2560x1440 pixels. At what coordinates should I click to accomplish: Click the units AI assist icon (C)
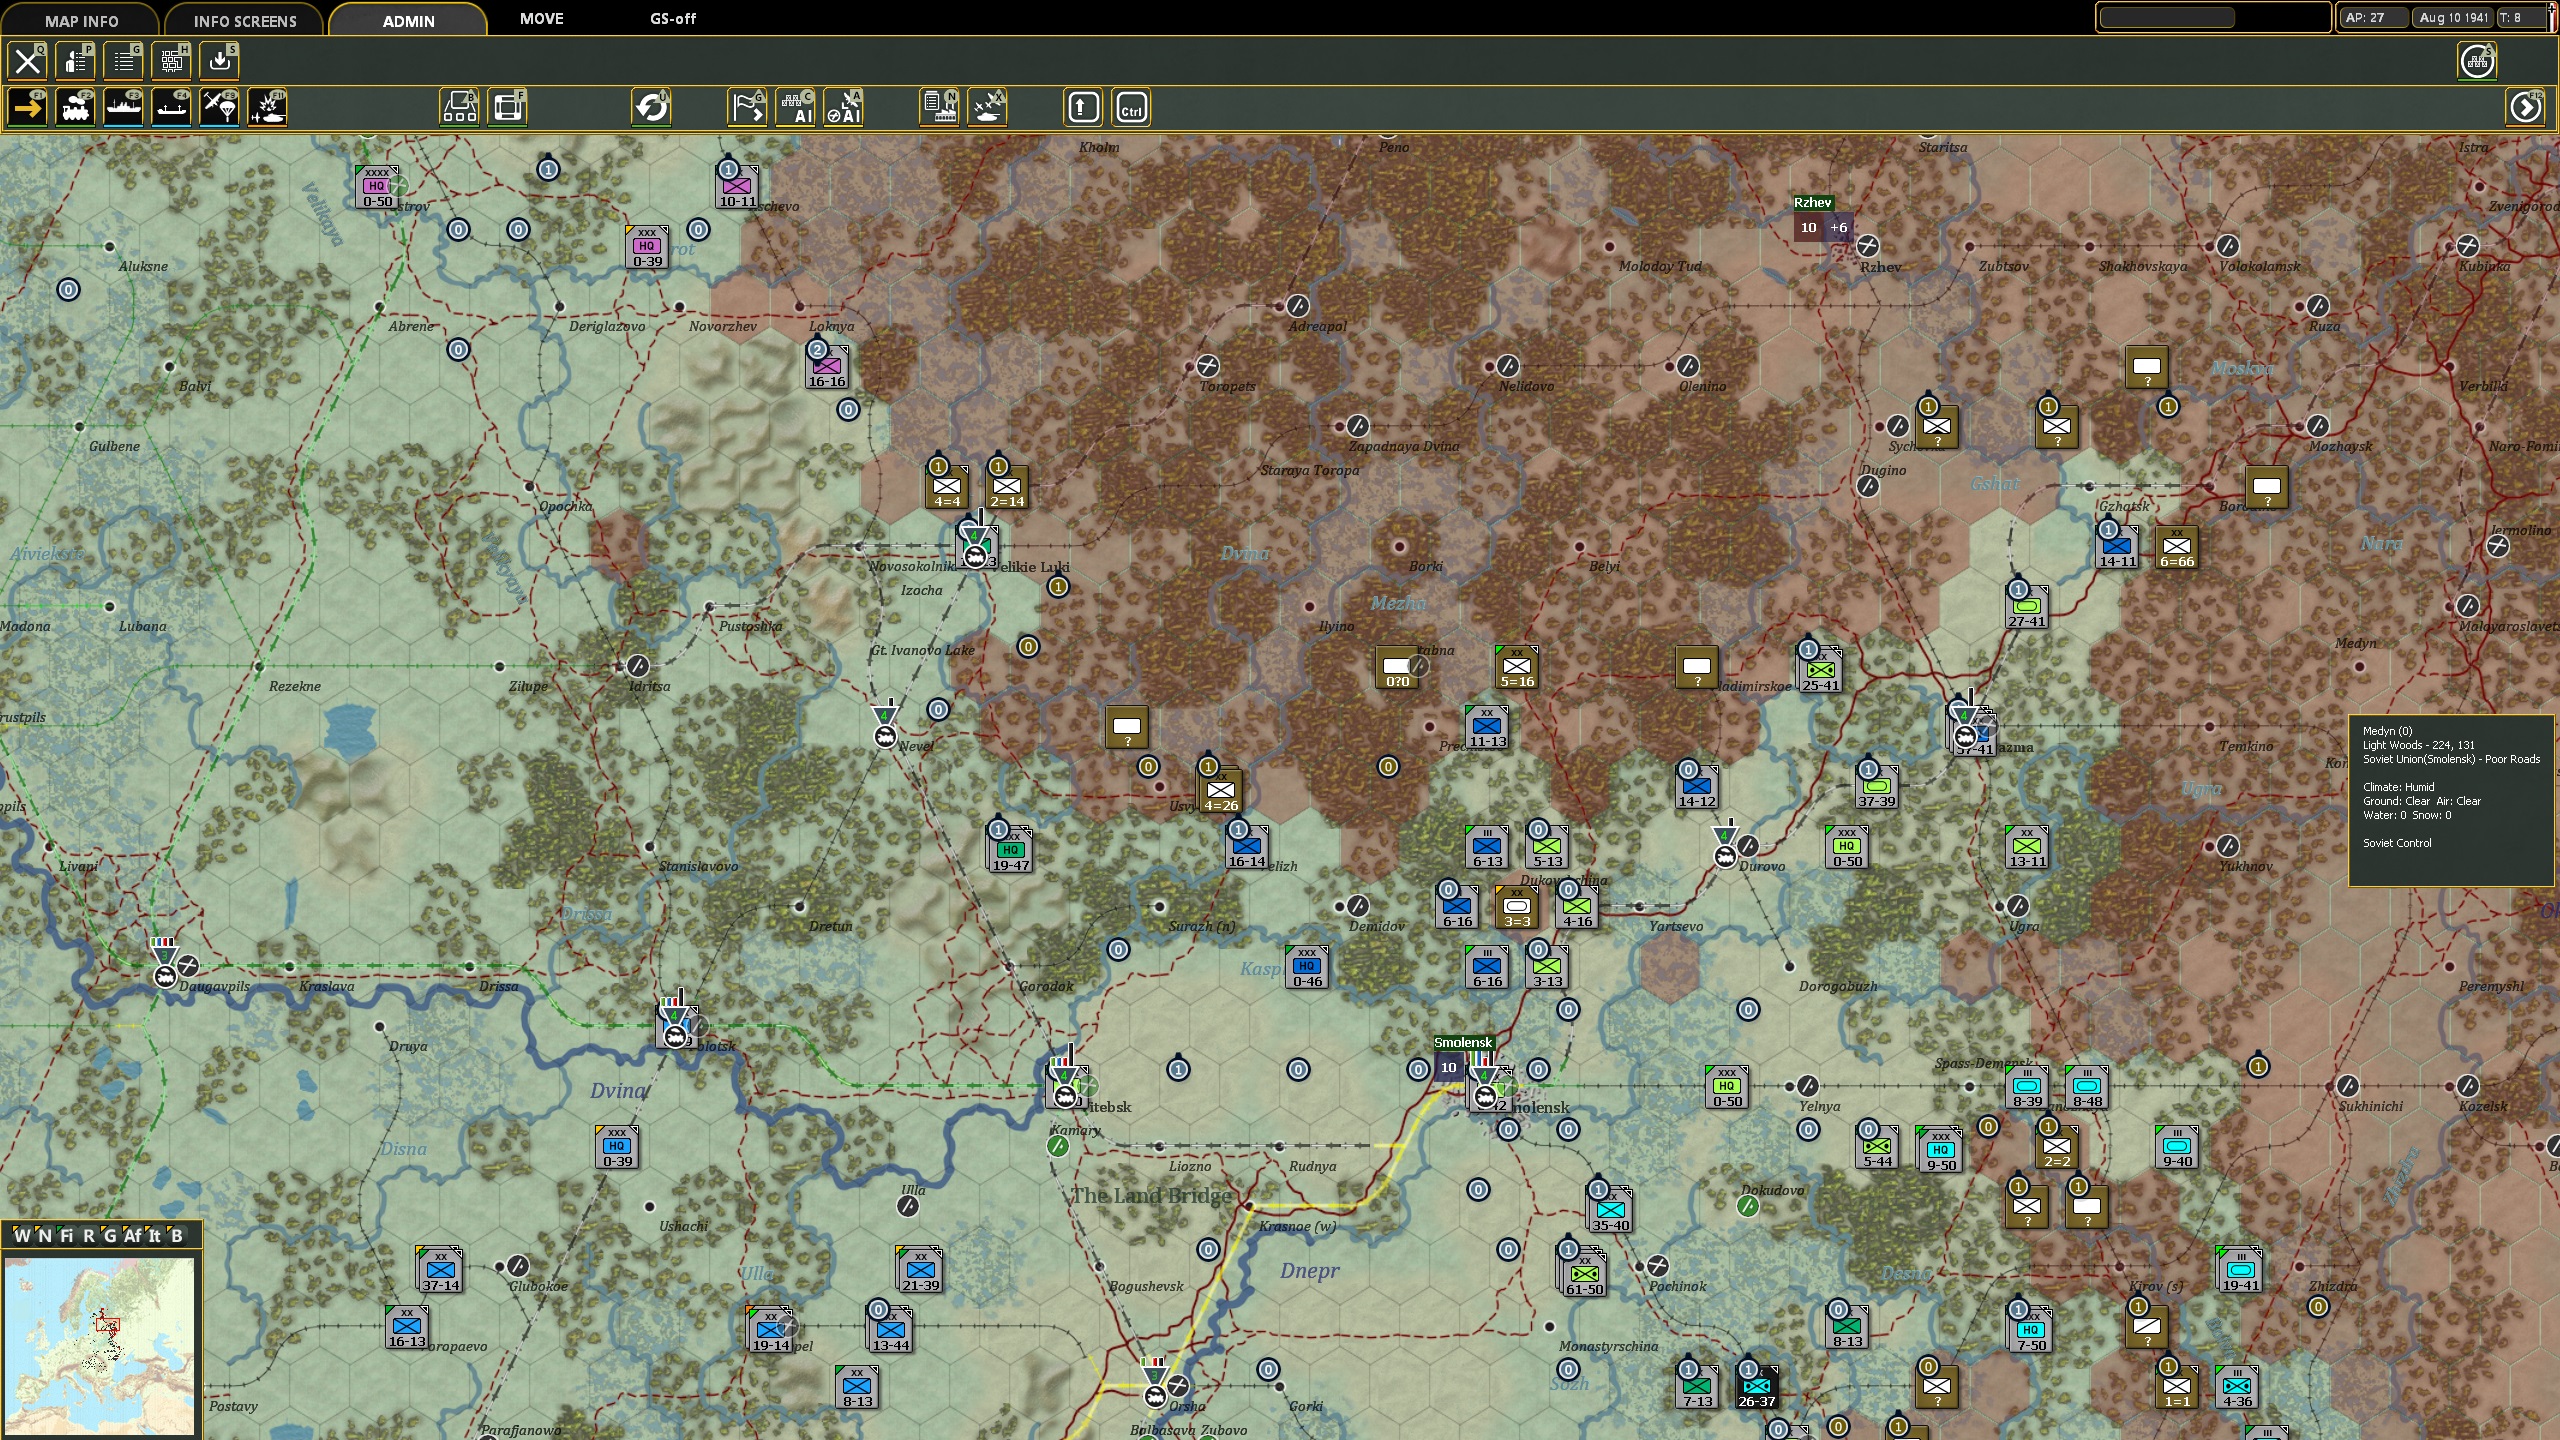pyautogui.click(x=796, y=108)
